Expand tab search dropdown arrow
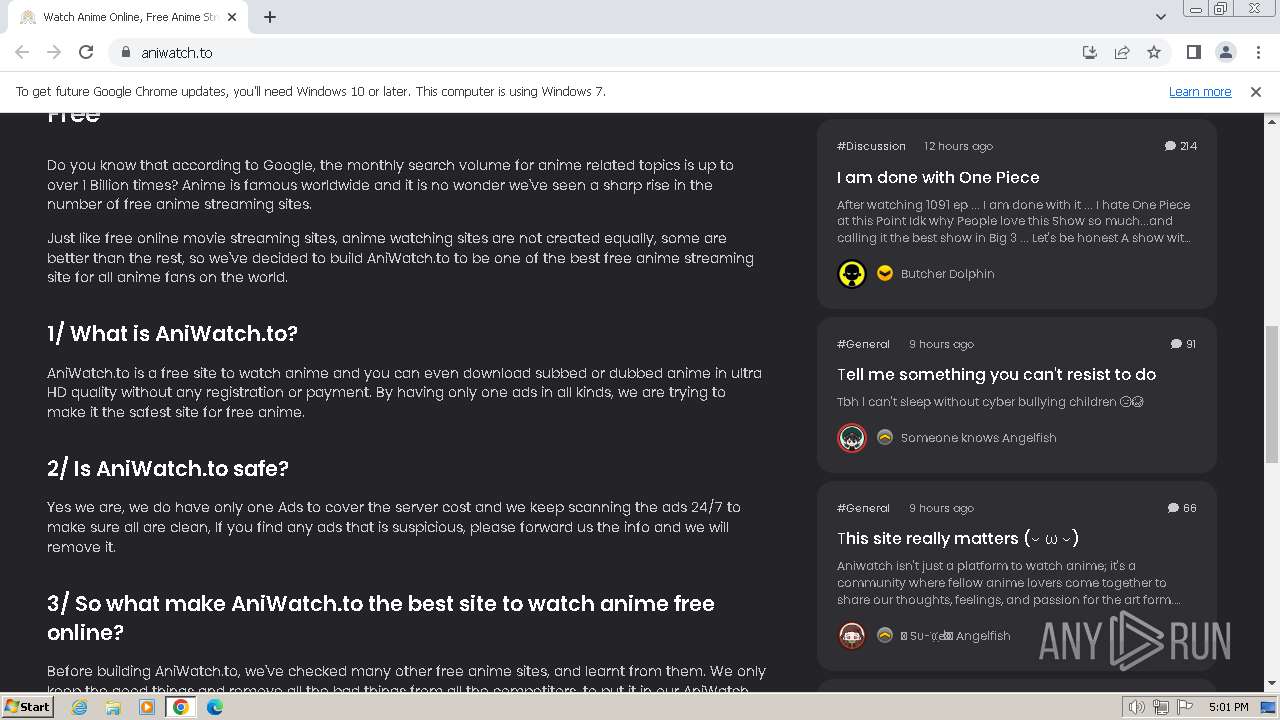Screen dimensions: 1280x720 [1160, 17]
